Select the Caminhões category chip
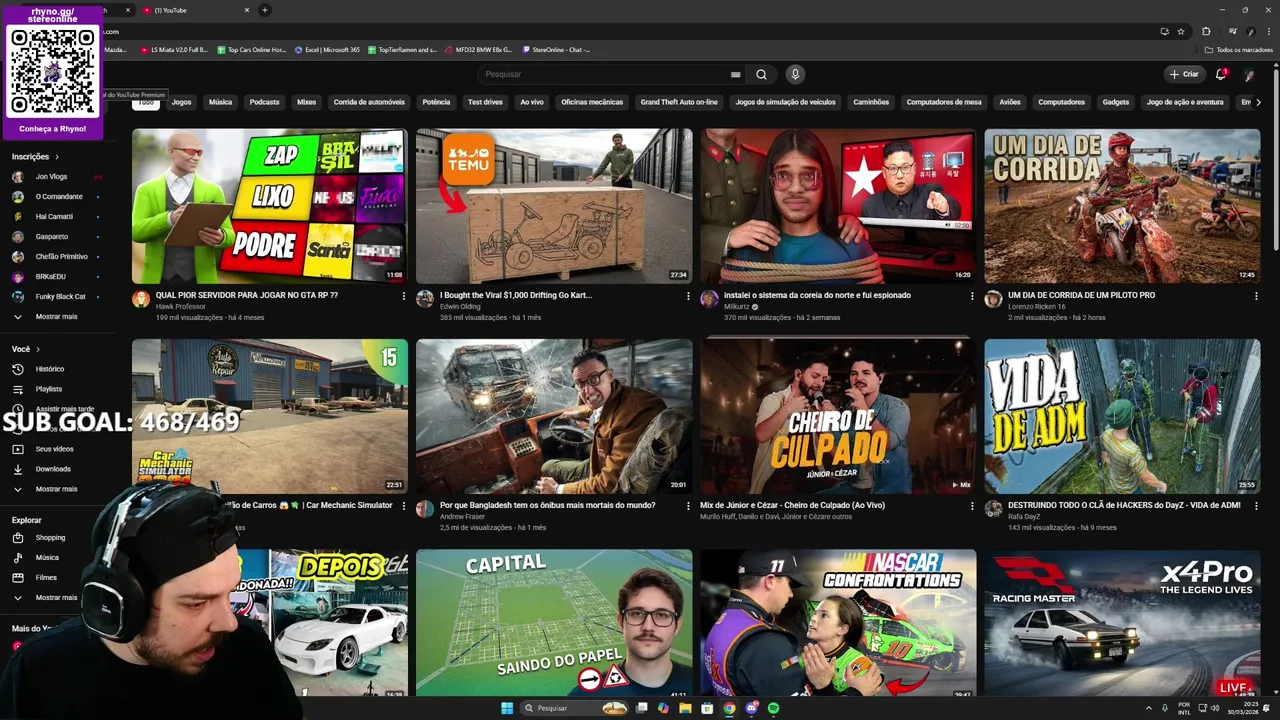1280x720 pixels. point(871,102)
